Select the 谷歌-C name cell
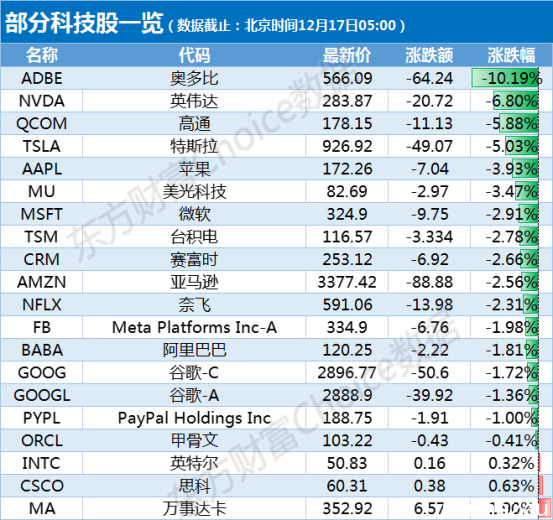Viewport: 553px width, 520px height. 194,373
